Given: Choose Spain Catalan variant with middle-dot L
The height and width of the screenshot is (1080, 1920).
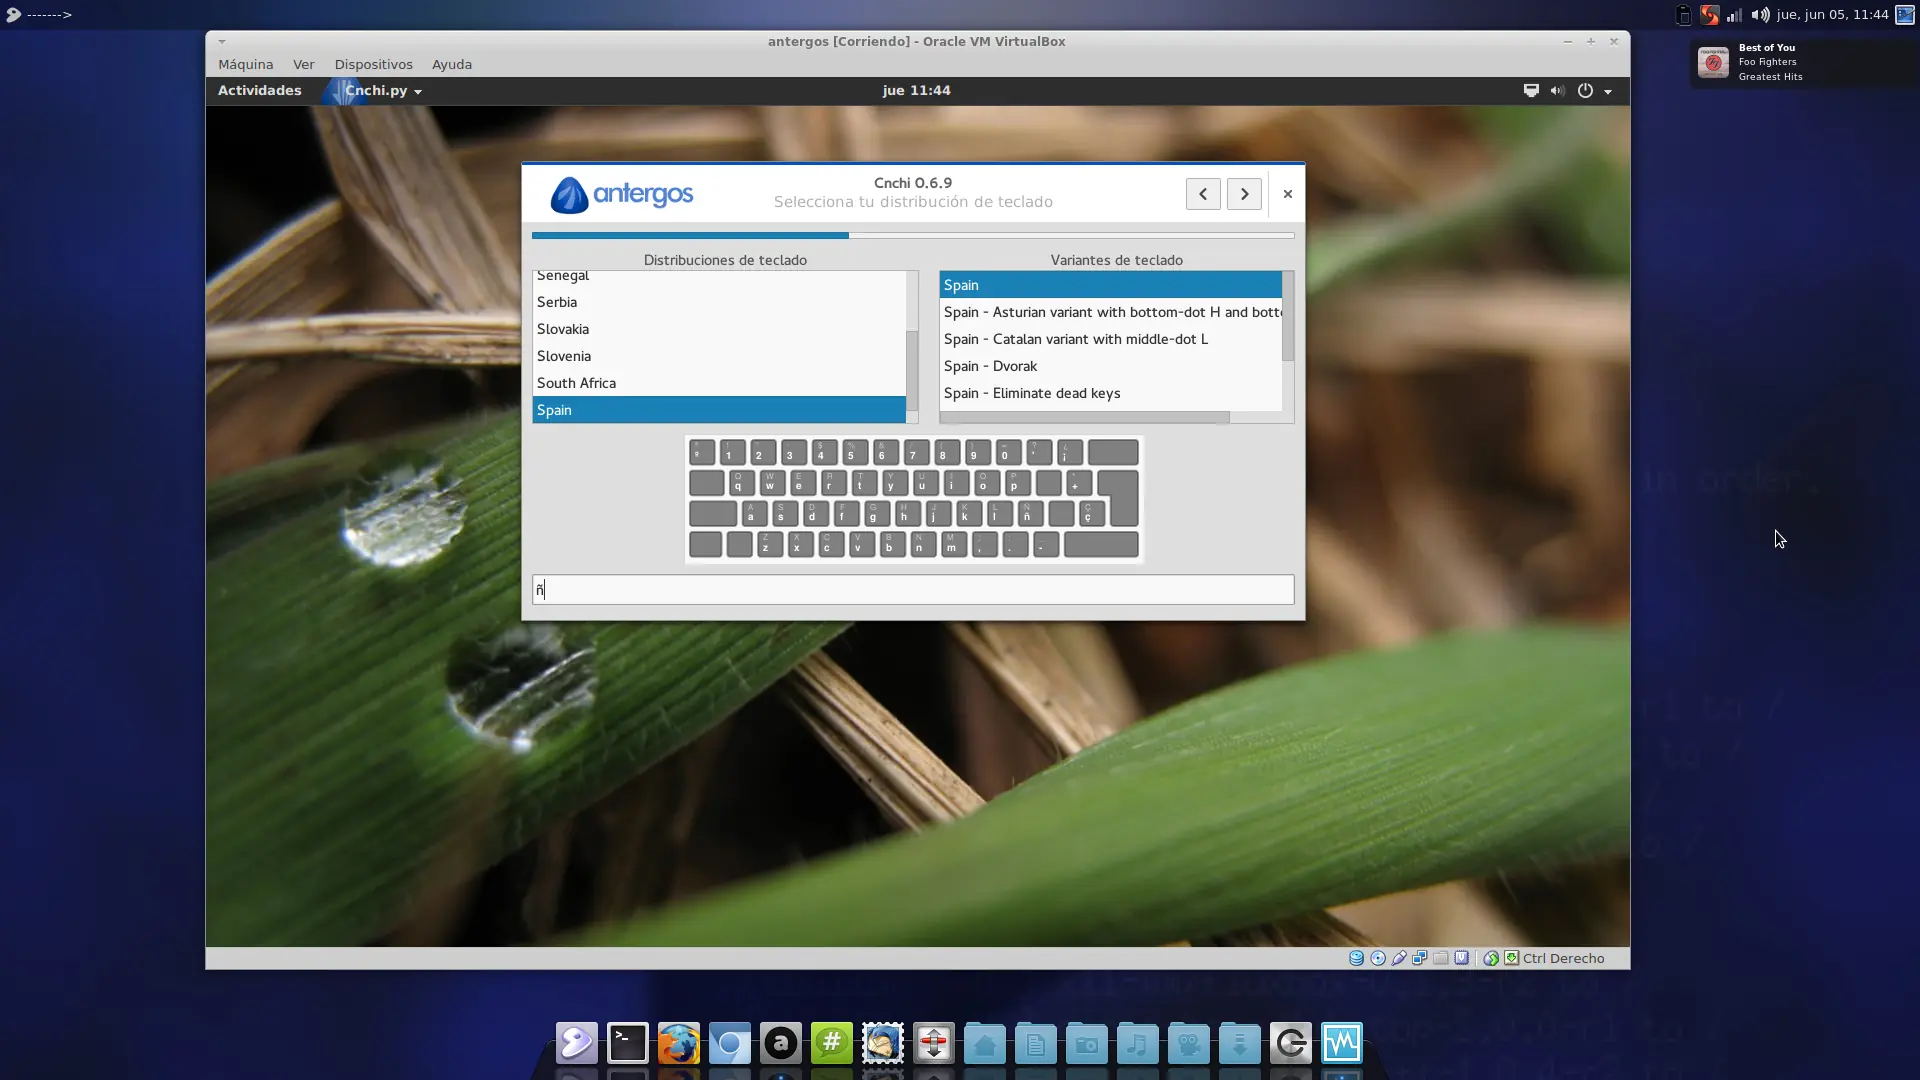Looking at the screenshot, I should point(1110,339).
